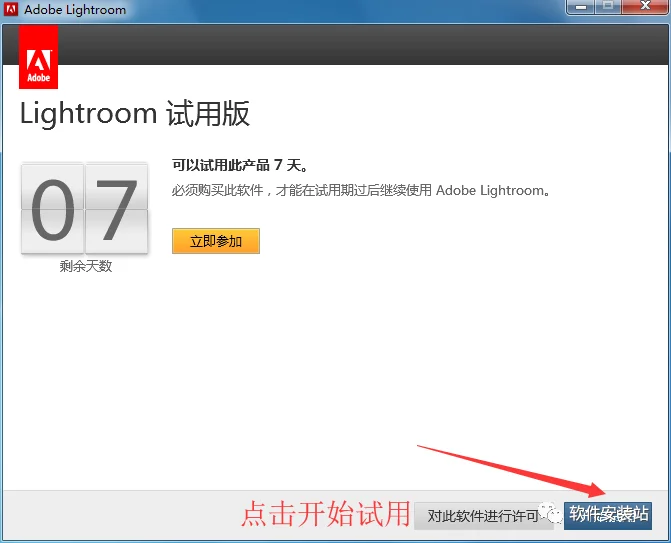
Task: Click the text 可以试用此产品 7 天
Action: (240, 165)
